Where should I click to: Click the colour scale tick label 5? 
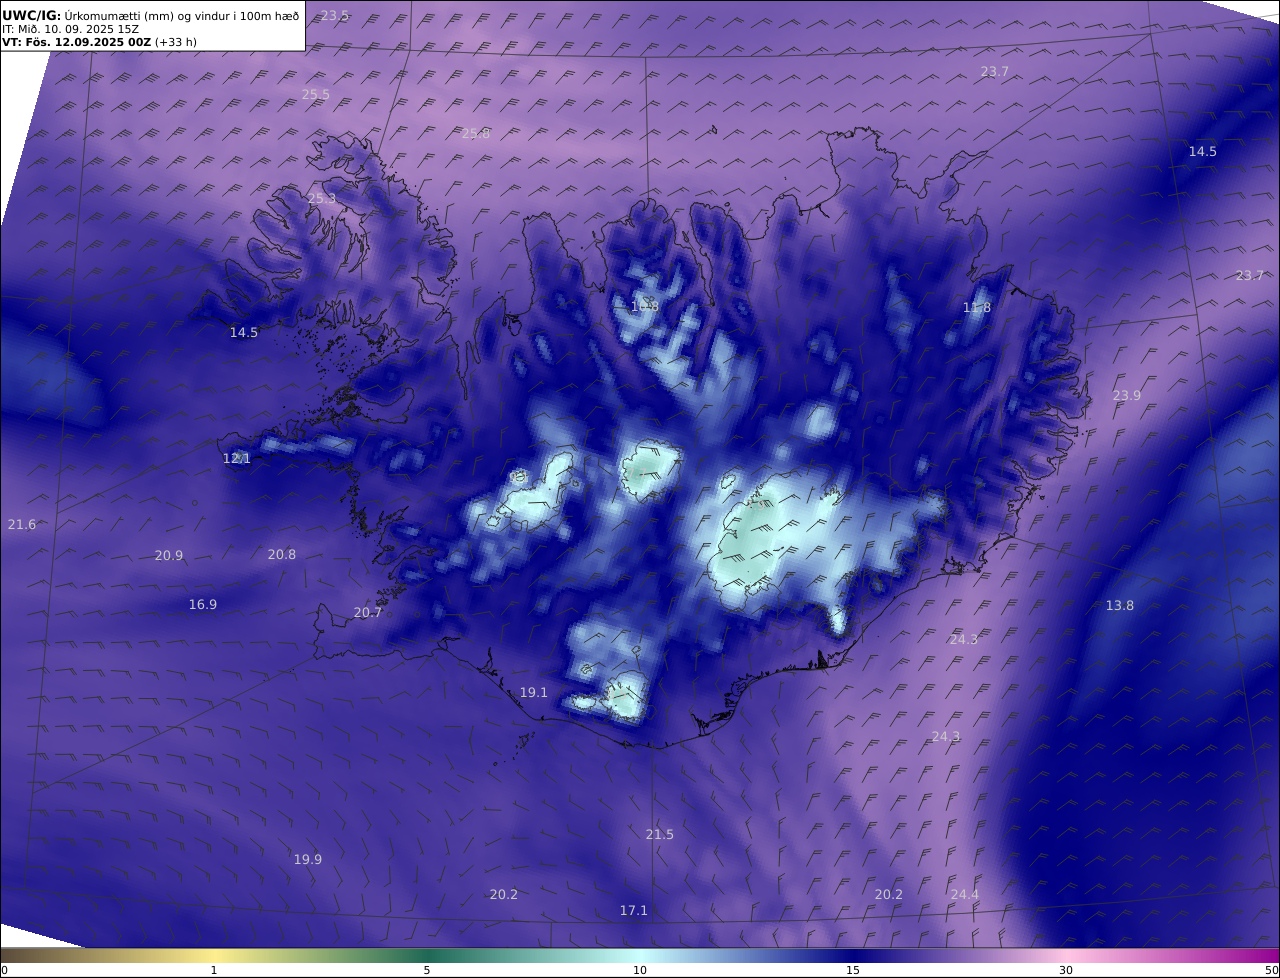click(x=427, y=970)
